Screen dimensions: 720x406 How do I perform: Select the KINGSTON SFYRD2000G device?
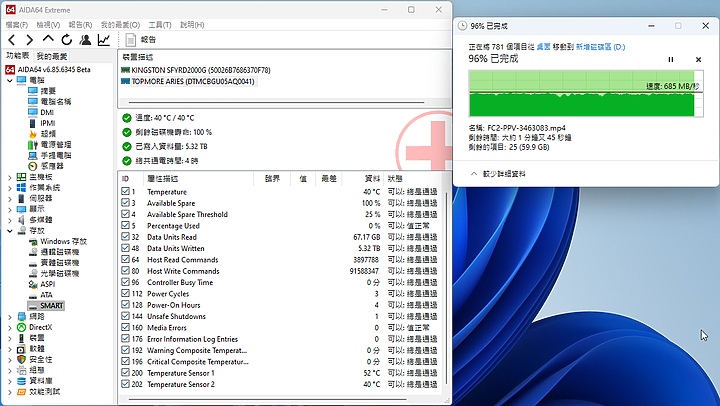pos(201,70)
